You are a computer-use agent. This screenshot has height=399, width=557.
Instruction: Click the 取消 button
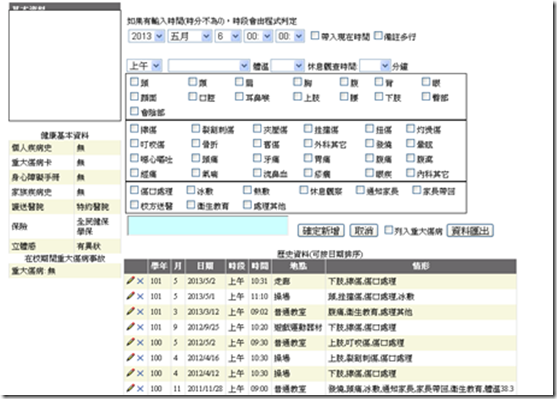click(364, 231)
